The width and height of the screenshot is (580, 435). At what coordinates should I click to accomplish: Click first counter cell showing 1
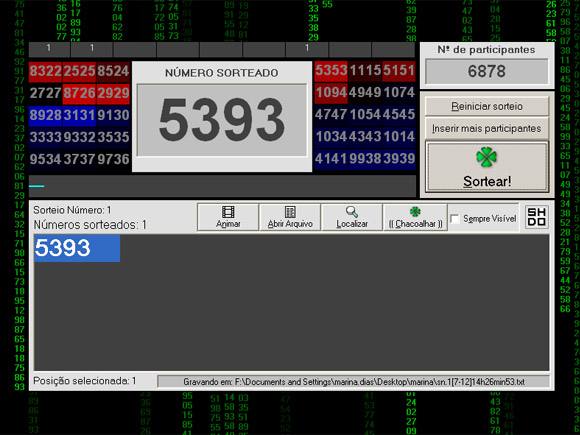tap(49, 48)
